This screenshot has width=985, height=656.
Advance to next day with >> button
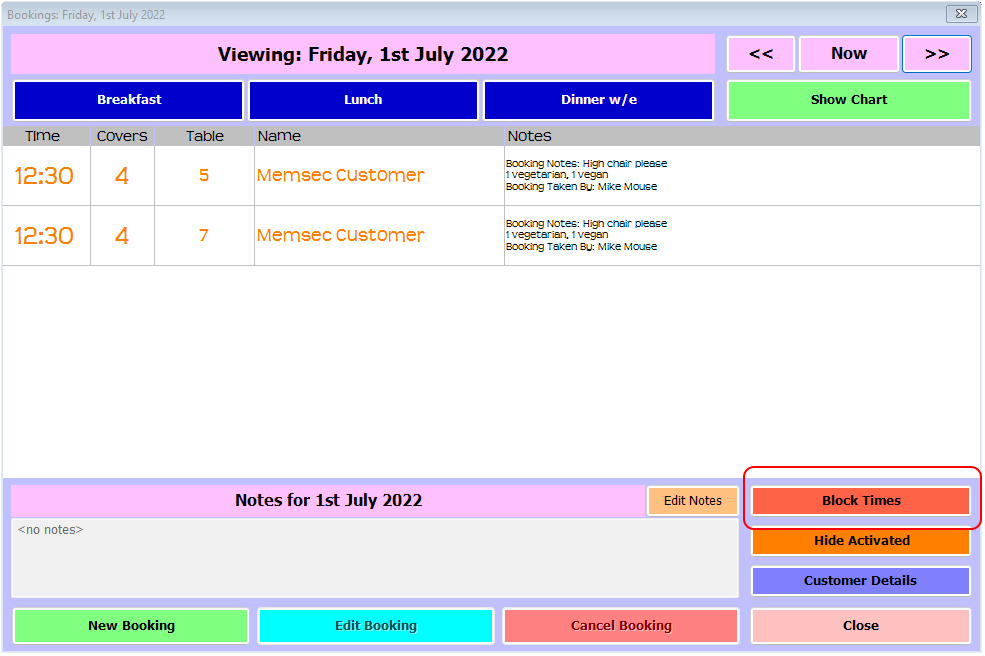click(x=936, y=54)
